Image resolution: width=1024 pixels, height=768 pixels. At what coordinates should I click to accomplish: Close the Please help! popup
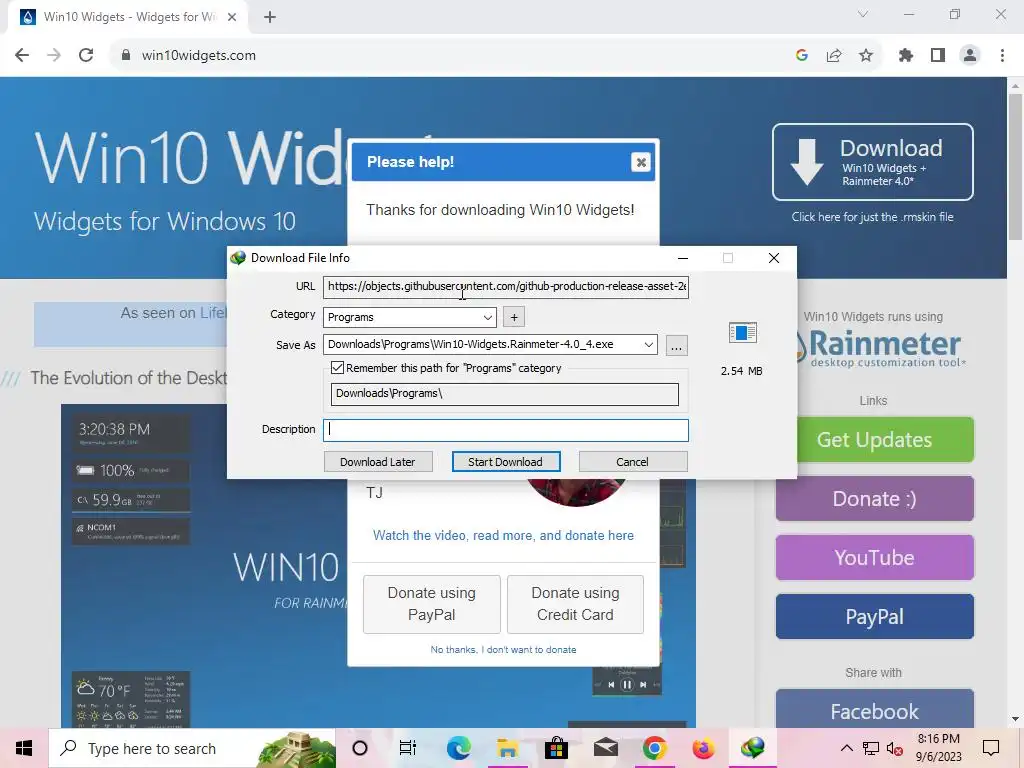[x=641, y=162]
